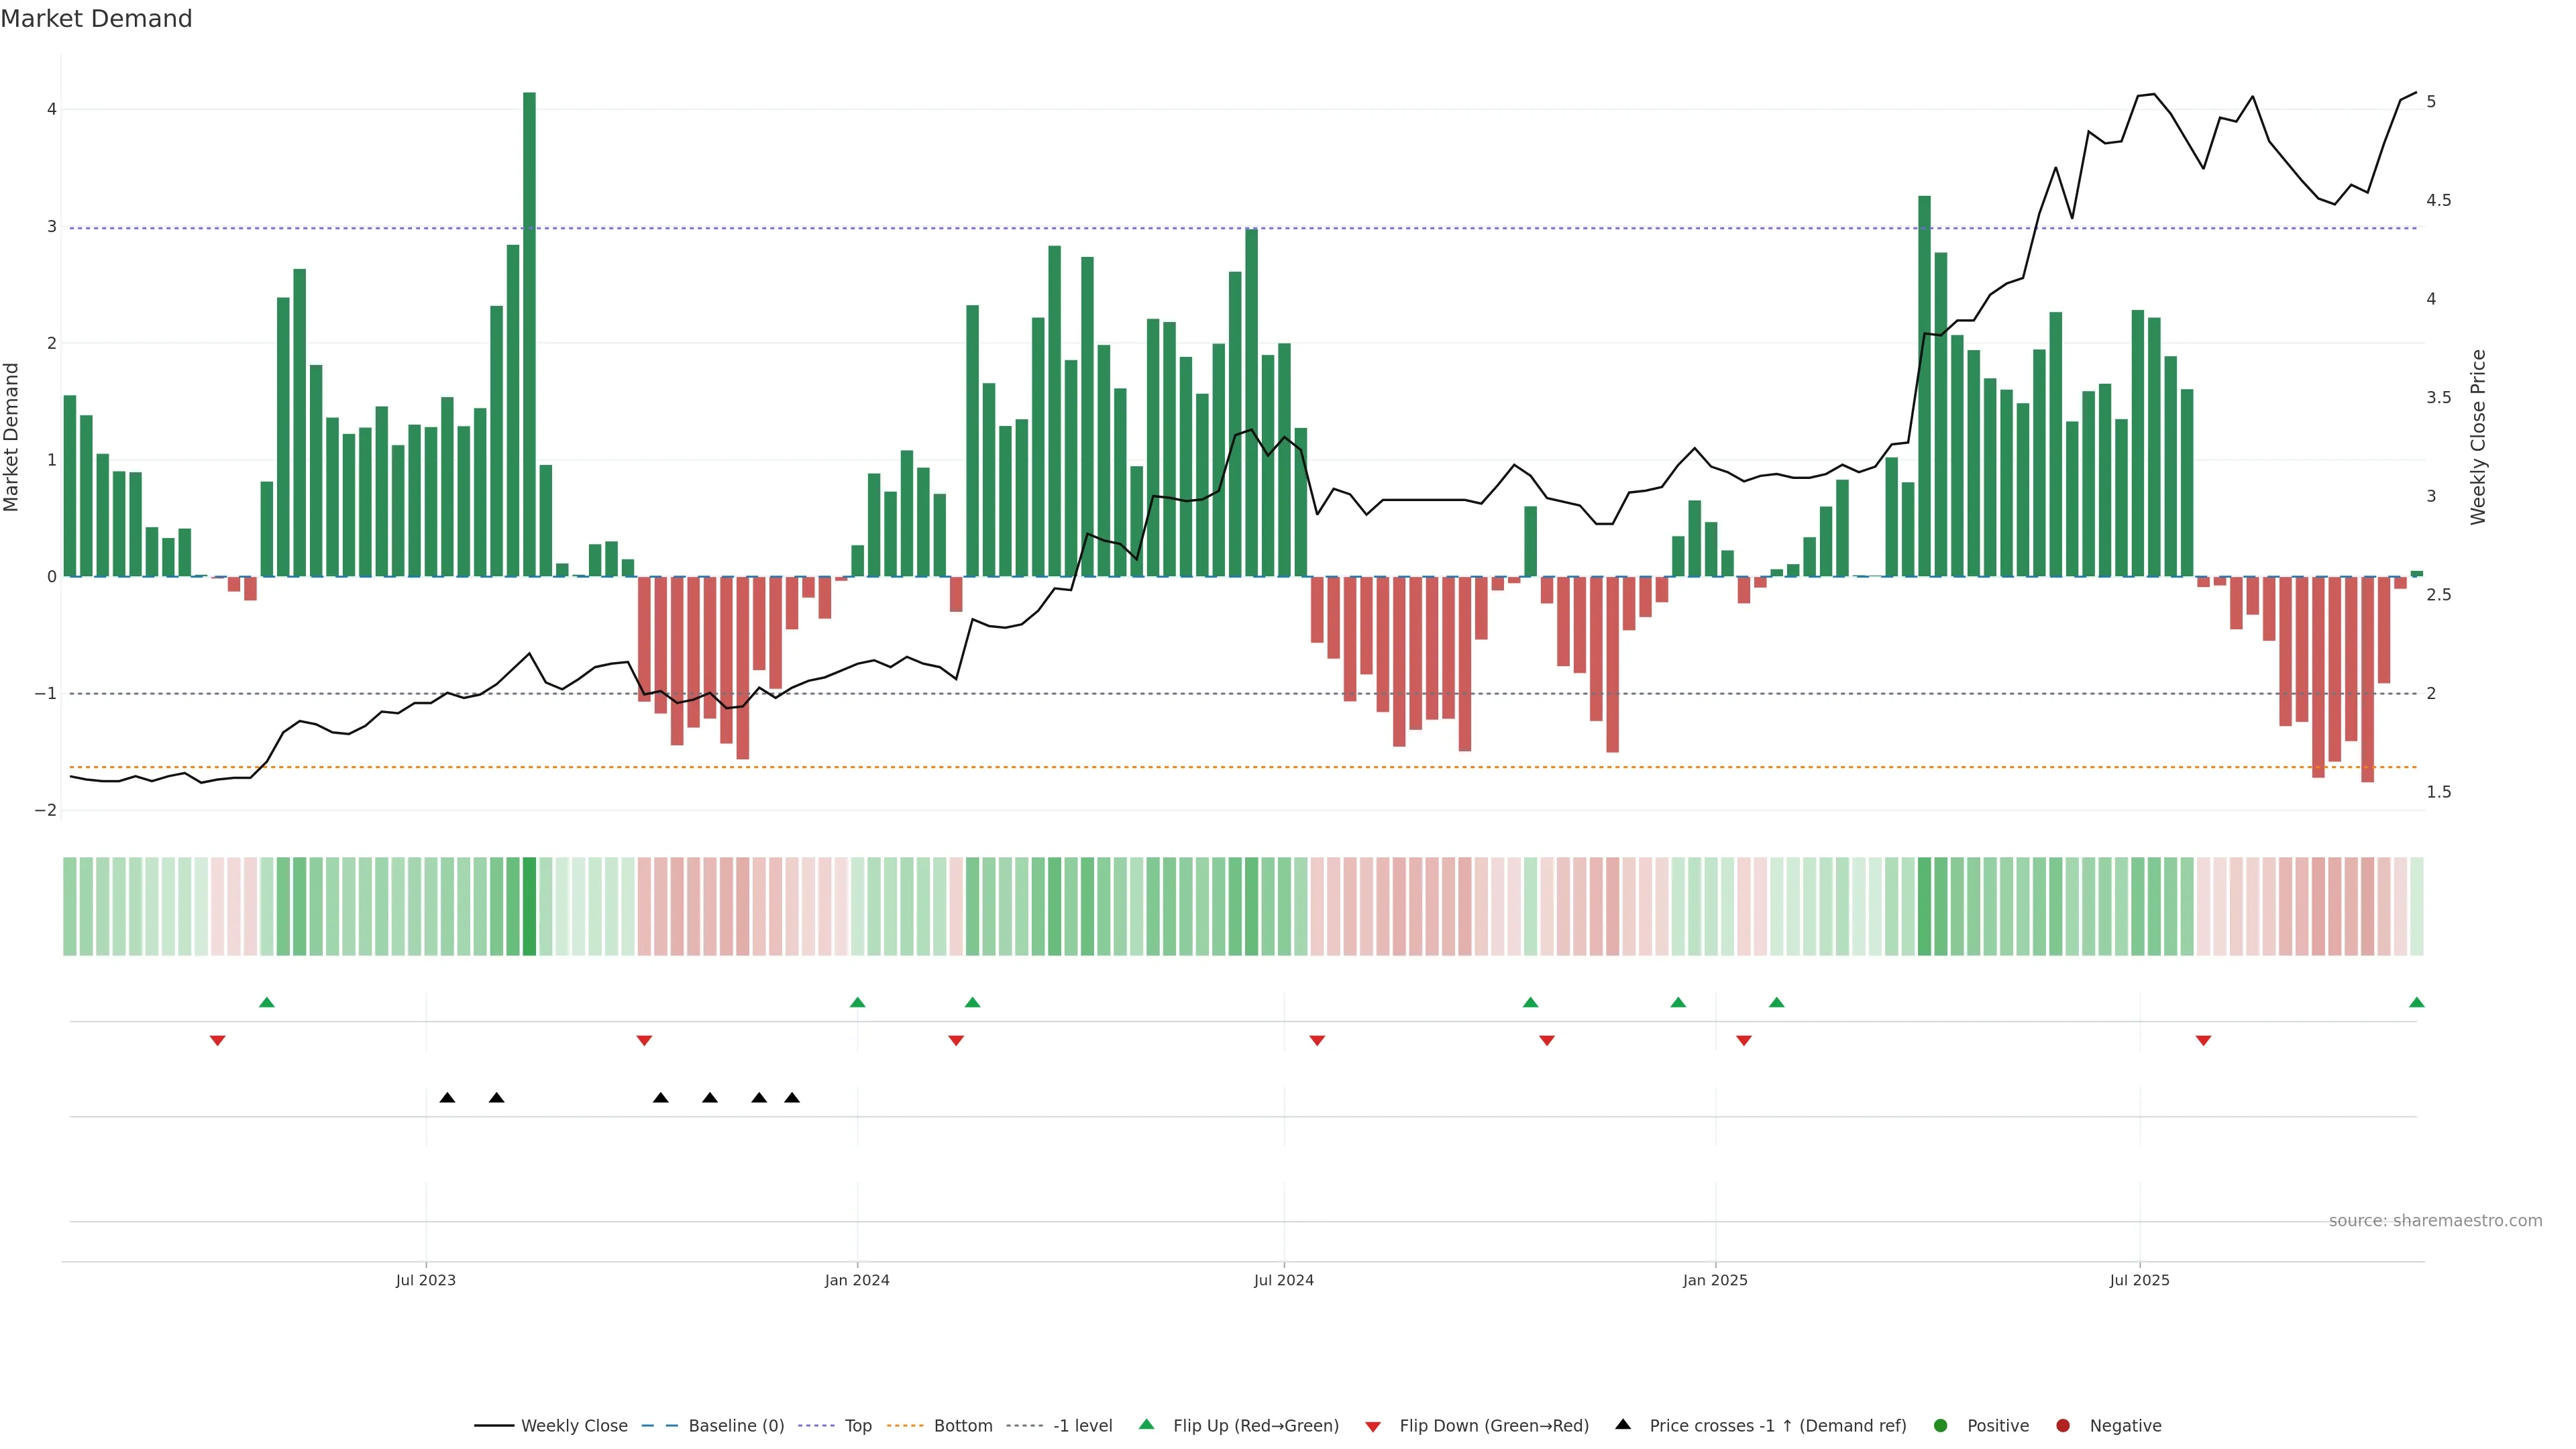Click the tallest green demand bar

pos(529,330)
